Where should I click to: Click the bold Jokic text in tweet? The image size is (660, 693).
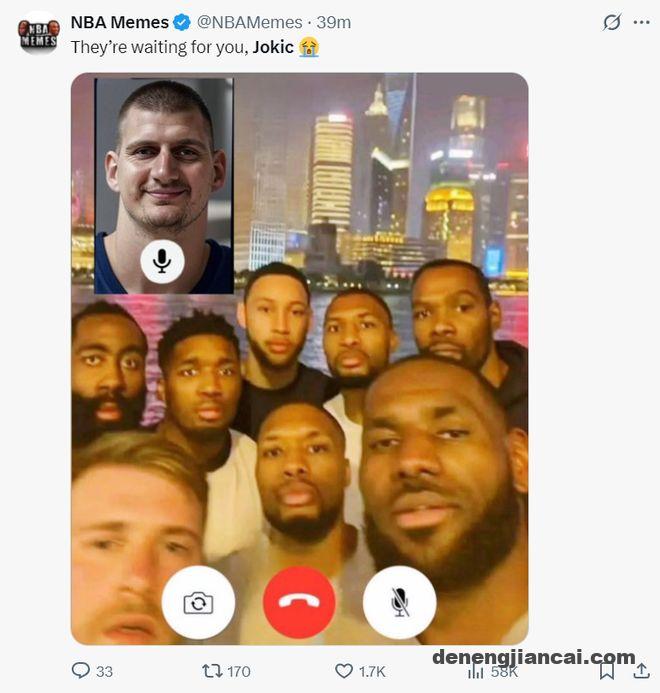[273, 47]
